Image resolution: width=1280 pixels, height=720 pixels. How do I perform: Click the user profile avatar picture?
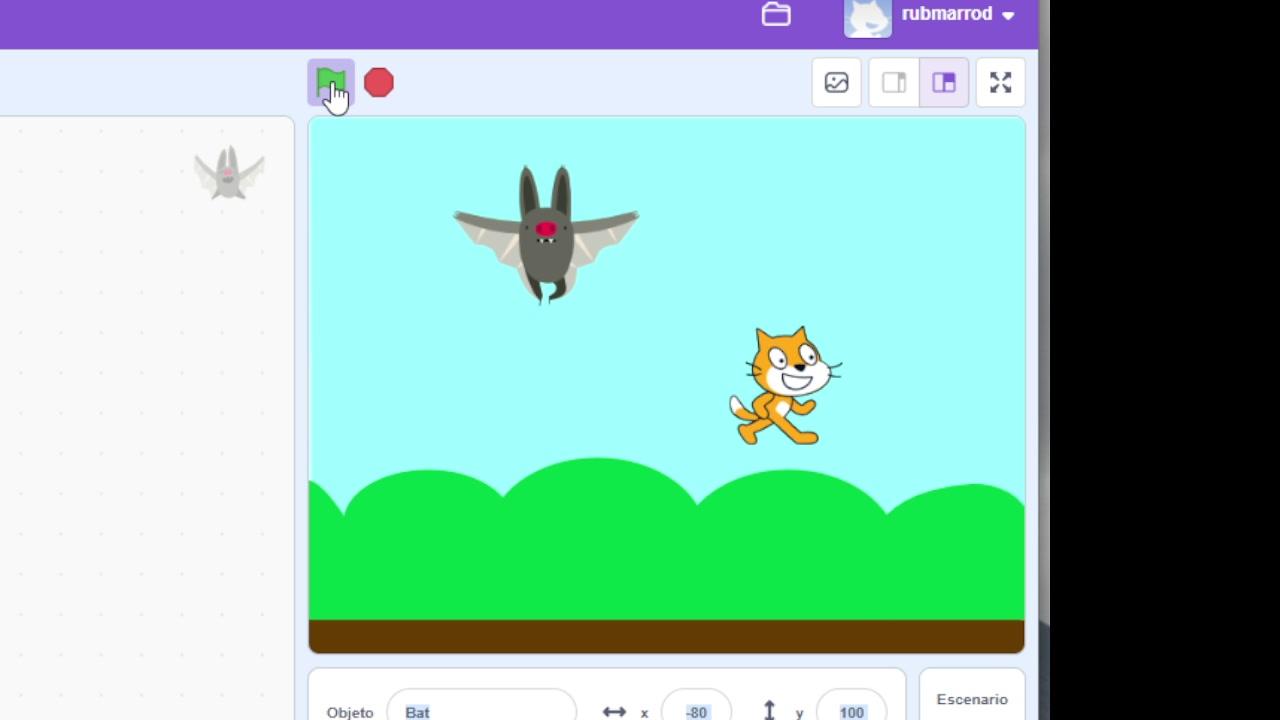(x=867, y=17)
